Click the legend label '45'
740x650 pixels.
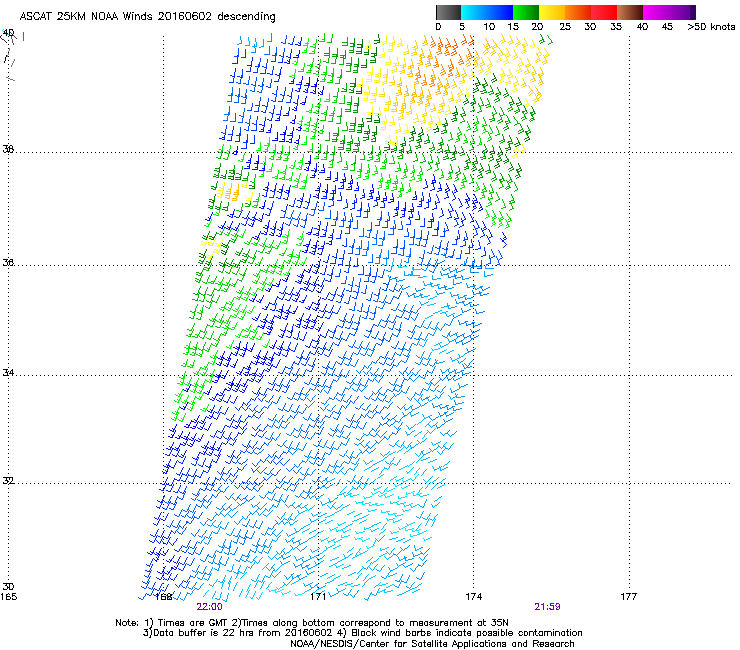click(x=667, y=27)
